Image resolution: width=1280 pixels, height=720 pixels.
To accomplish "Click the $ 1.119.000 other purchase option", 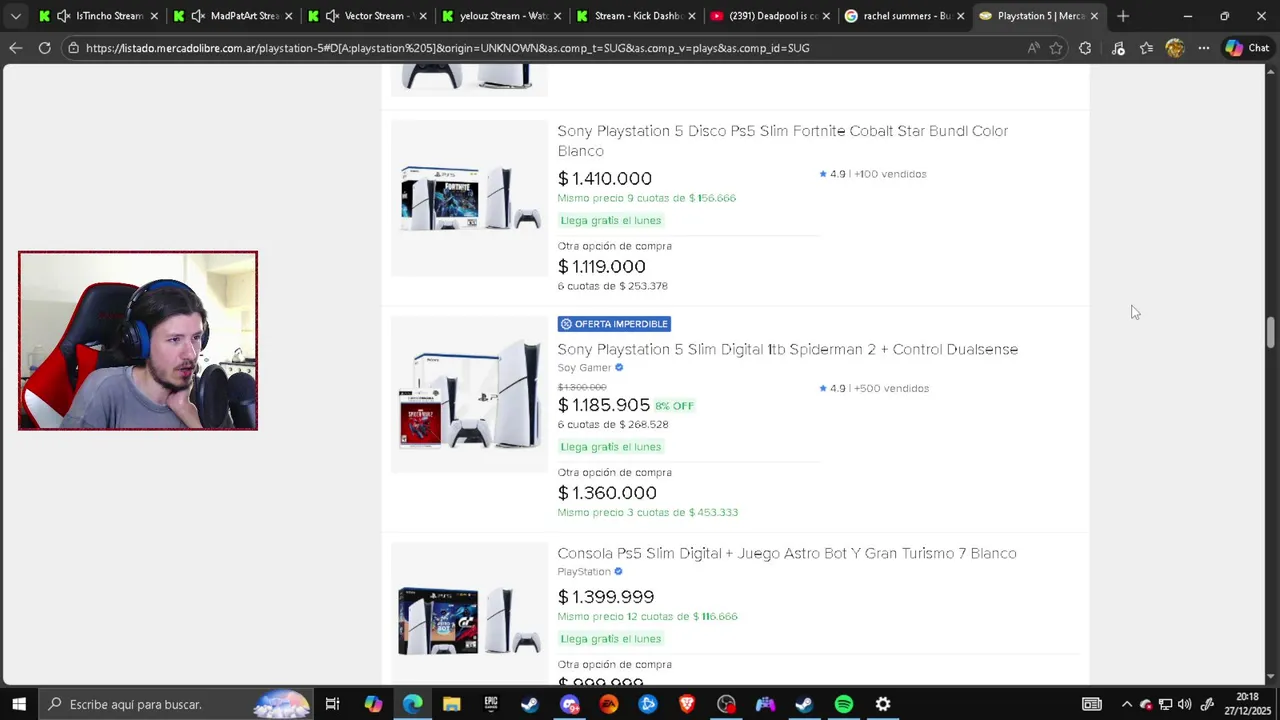I will [x=602, y=266].
